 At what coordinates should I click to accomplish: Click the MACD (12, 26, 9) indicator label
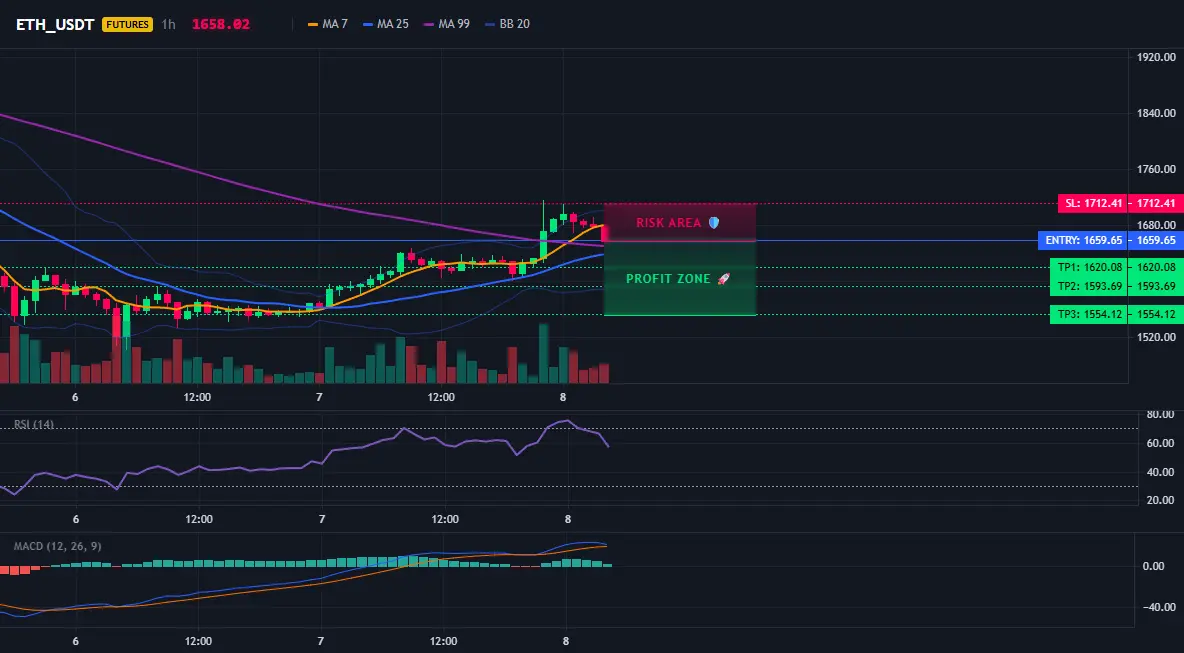[57, 546]
